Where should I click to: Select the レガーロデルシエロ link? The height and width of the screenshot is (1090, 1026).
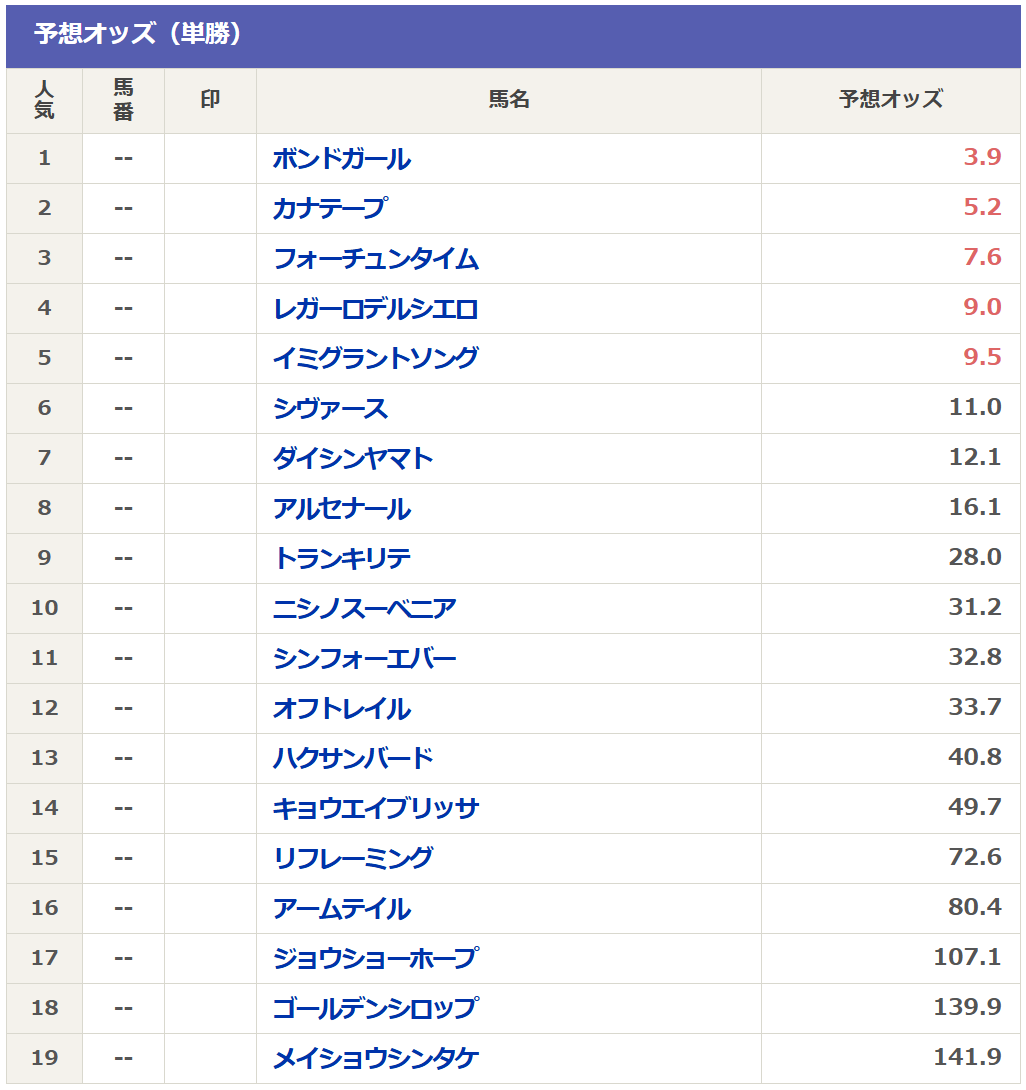click(x=375, y=309)
